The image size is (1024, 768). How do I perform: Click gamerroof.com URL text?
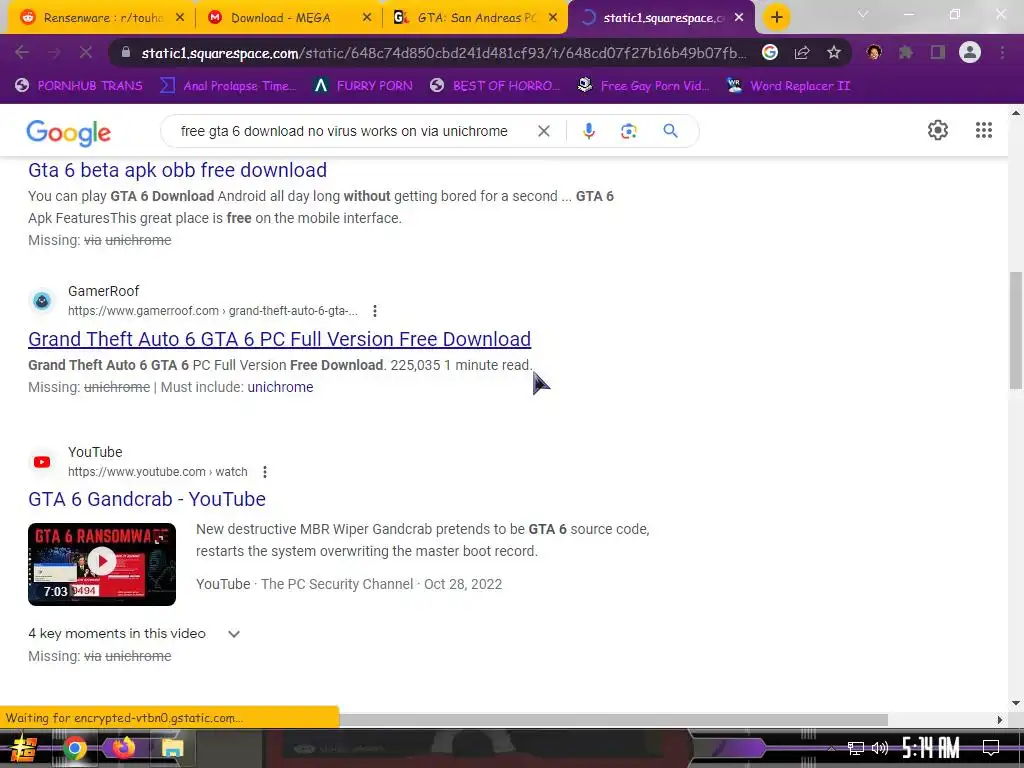(x=213, y=311)
